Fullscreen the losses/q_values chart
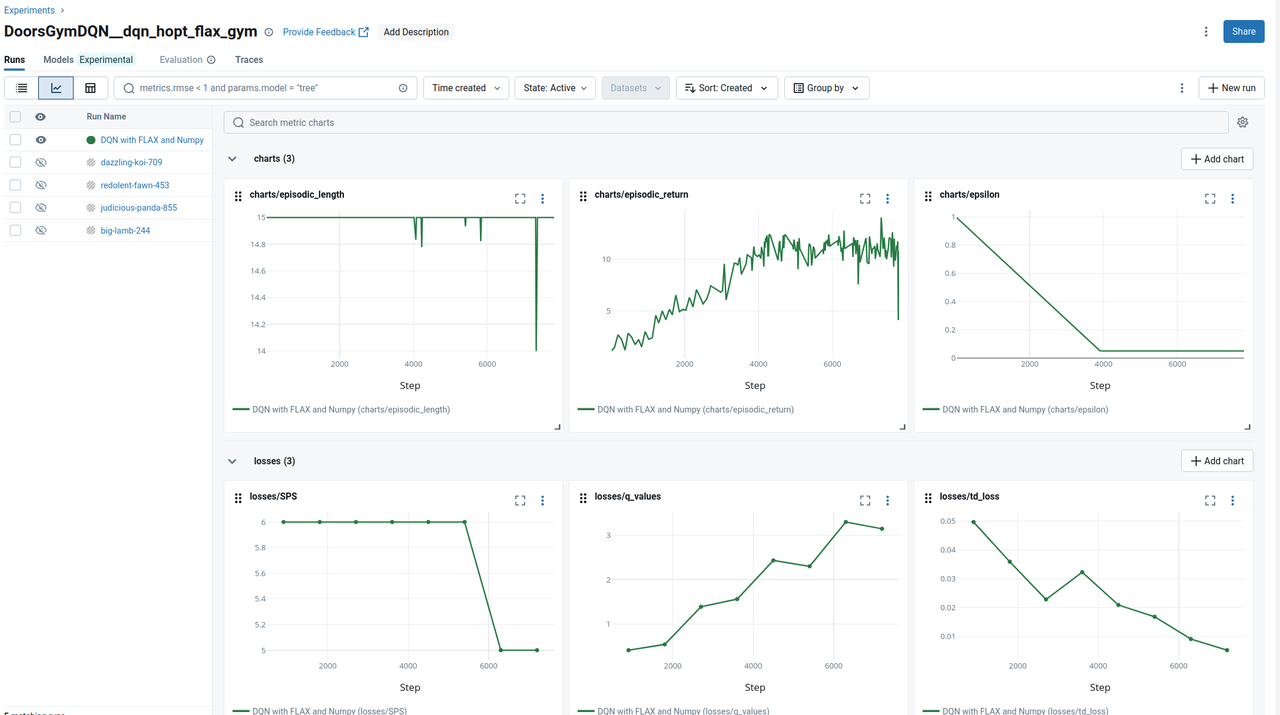This screenshot has width=1280, height=715. 865,500
